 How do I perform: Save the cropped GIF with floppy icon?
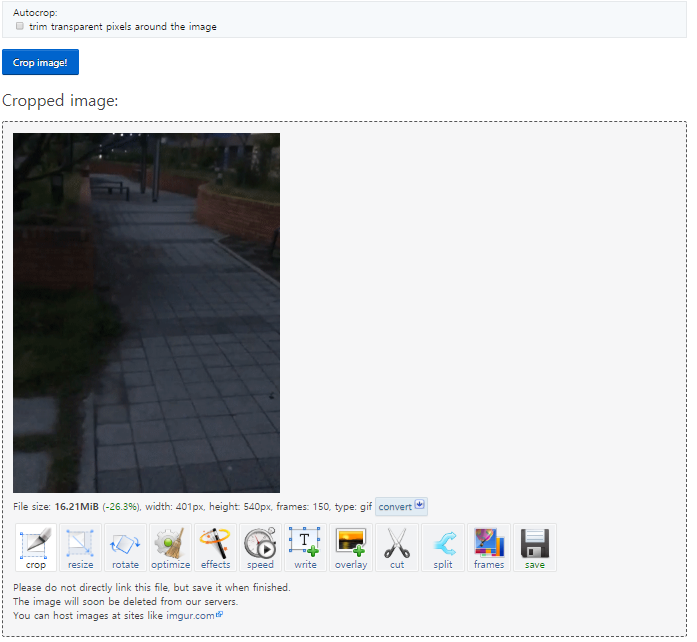pos(535,547)
